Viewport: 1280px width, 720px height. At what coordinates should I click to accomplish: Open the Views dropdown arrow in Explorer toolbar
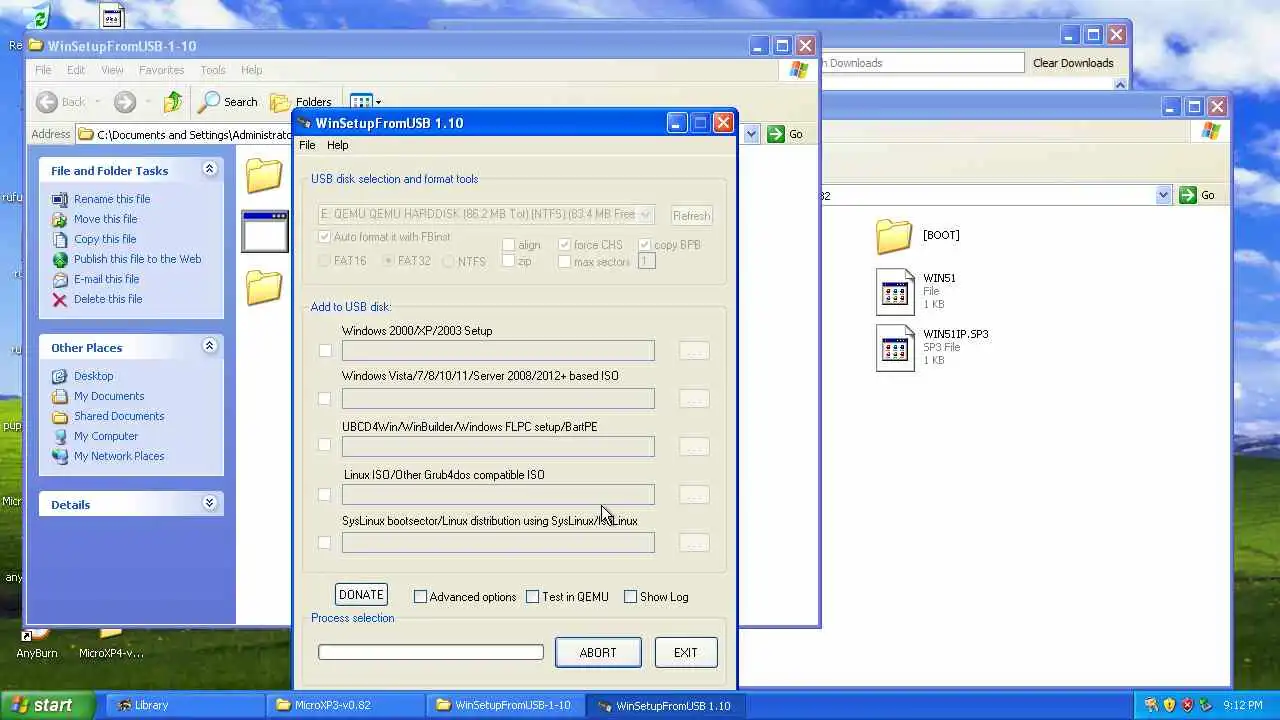pos(378,102)
